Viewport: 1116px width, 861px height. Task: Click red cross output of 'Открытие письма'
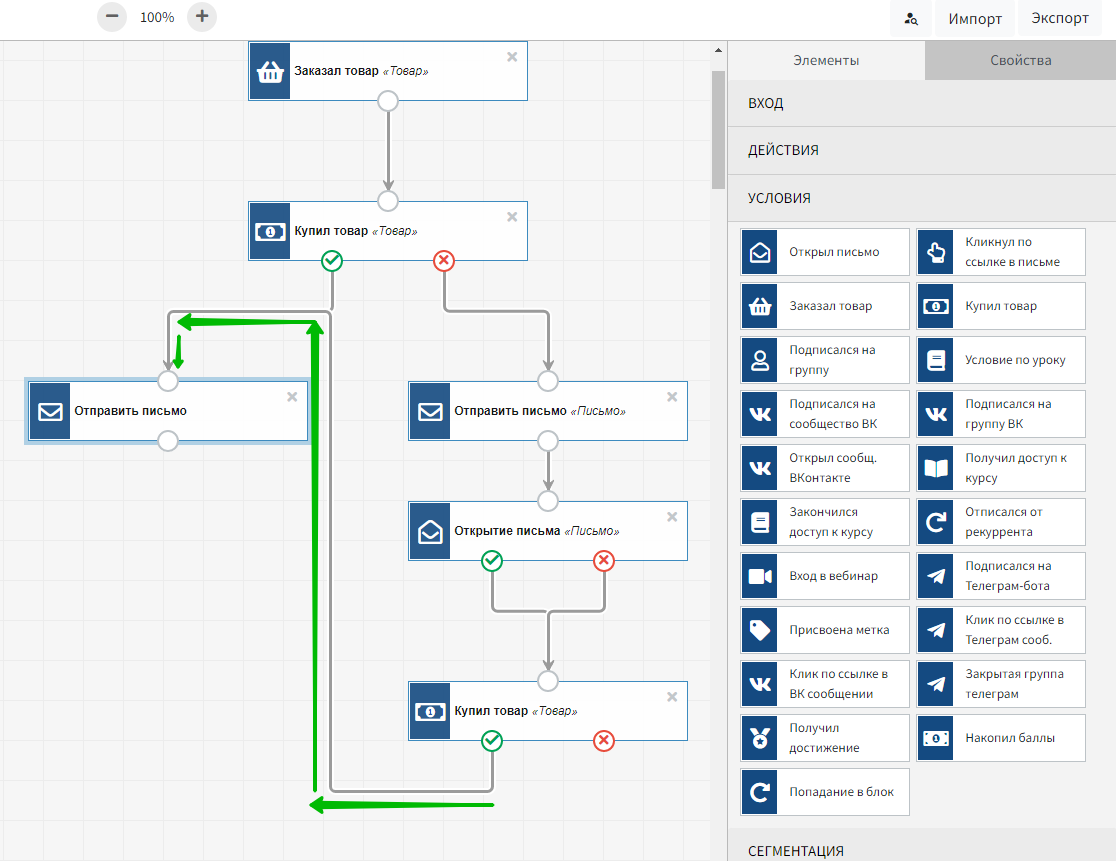coord(604,561)
